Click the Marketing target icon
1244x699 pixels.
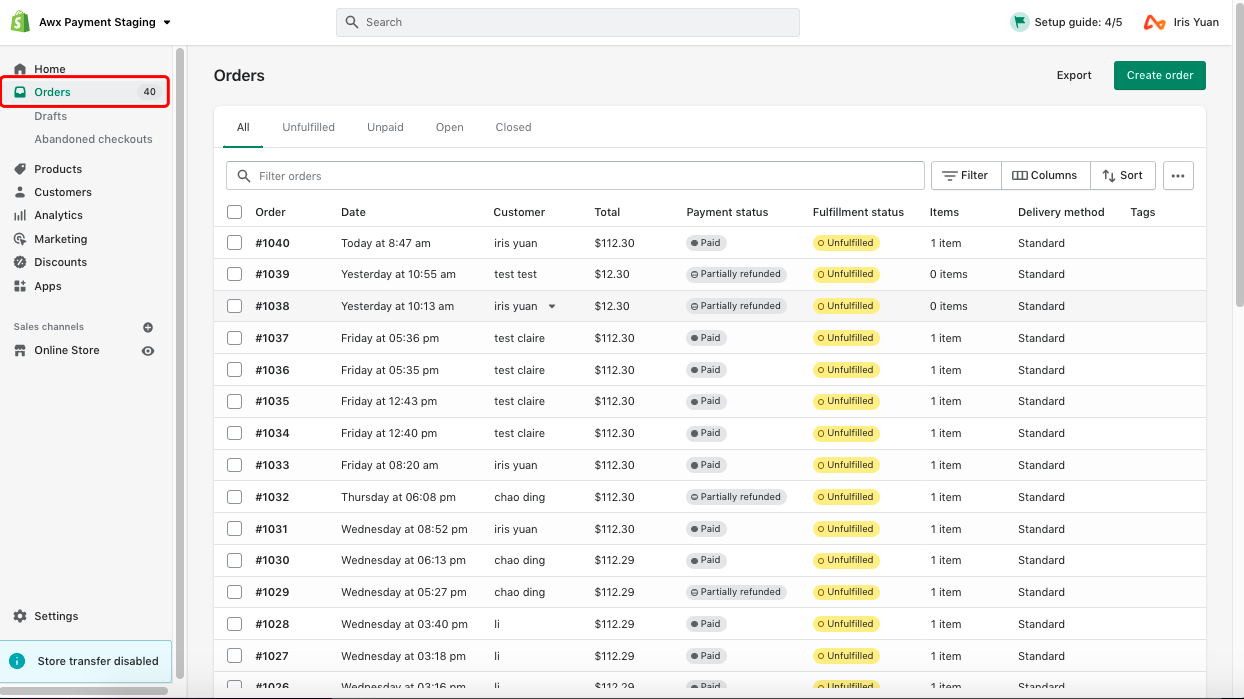pyautogui.click(x=20, y=239)
